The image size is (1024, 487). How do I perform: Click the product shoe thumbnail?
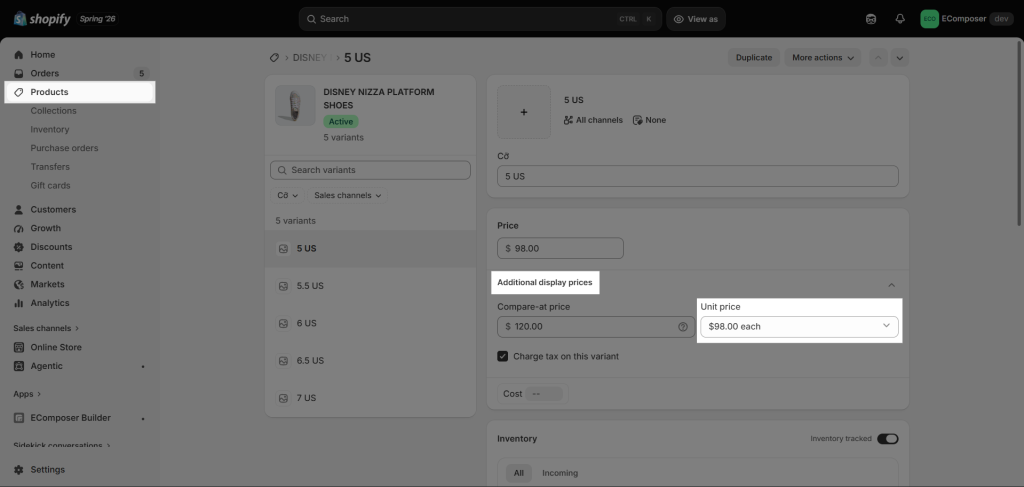(295, 105)
